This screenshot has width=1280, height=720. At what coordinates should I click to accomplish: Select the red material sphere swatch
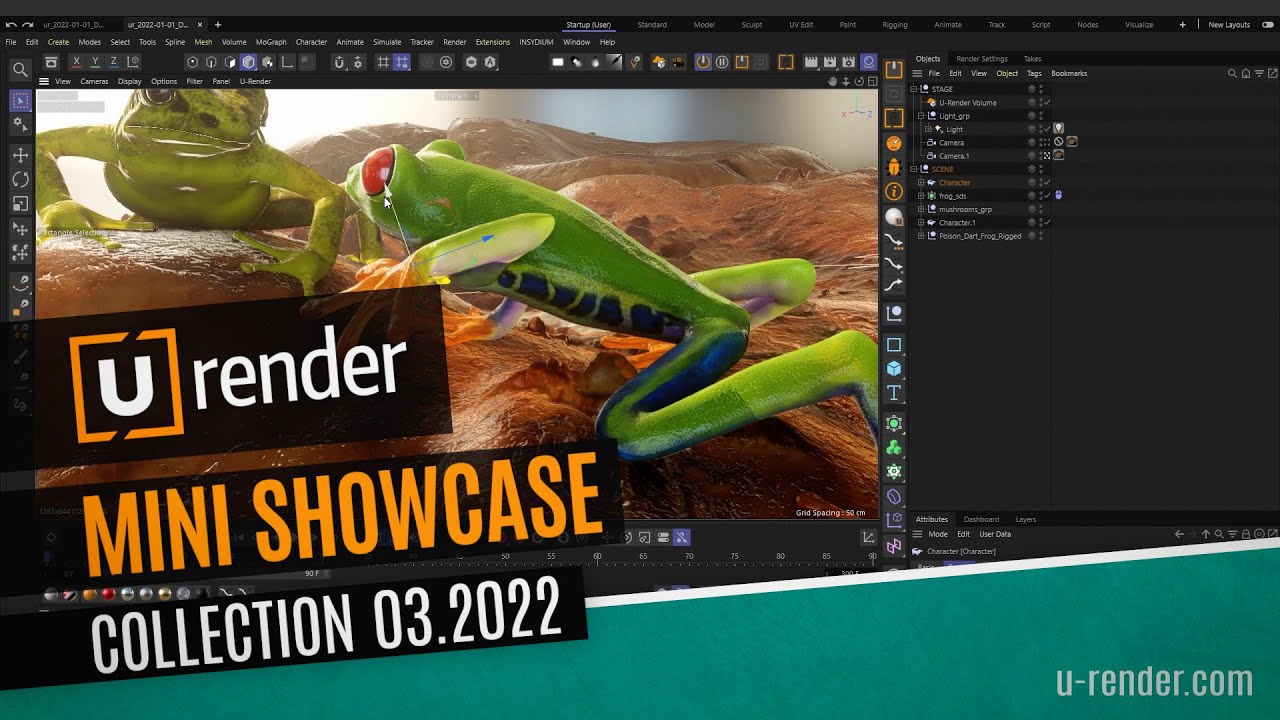click(108, 594)
